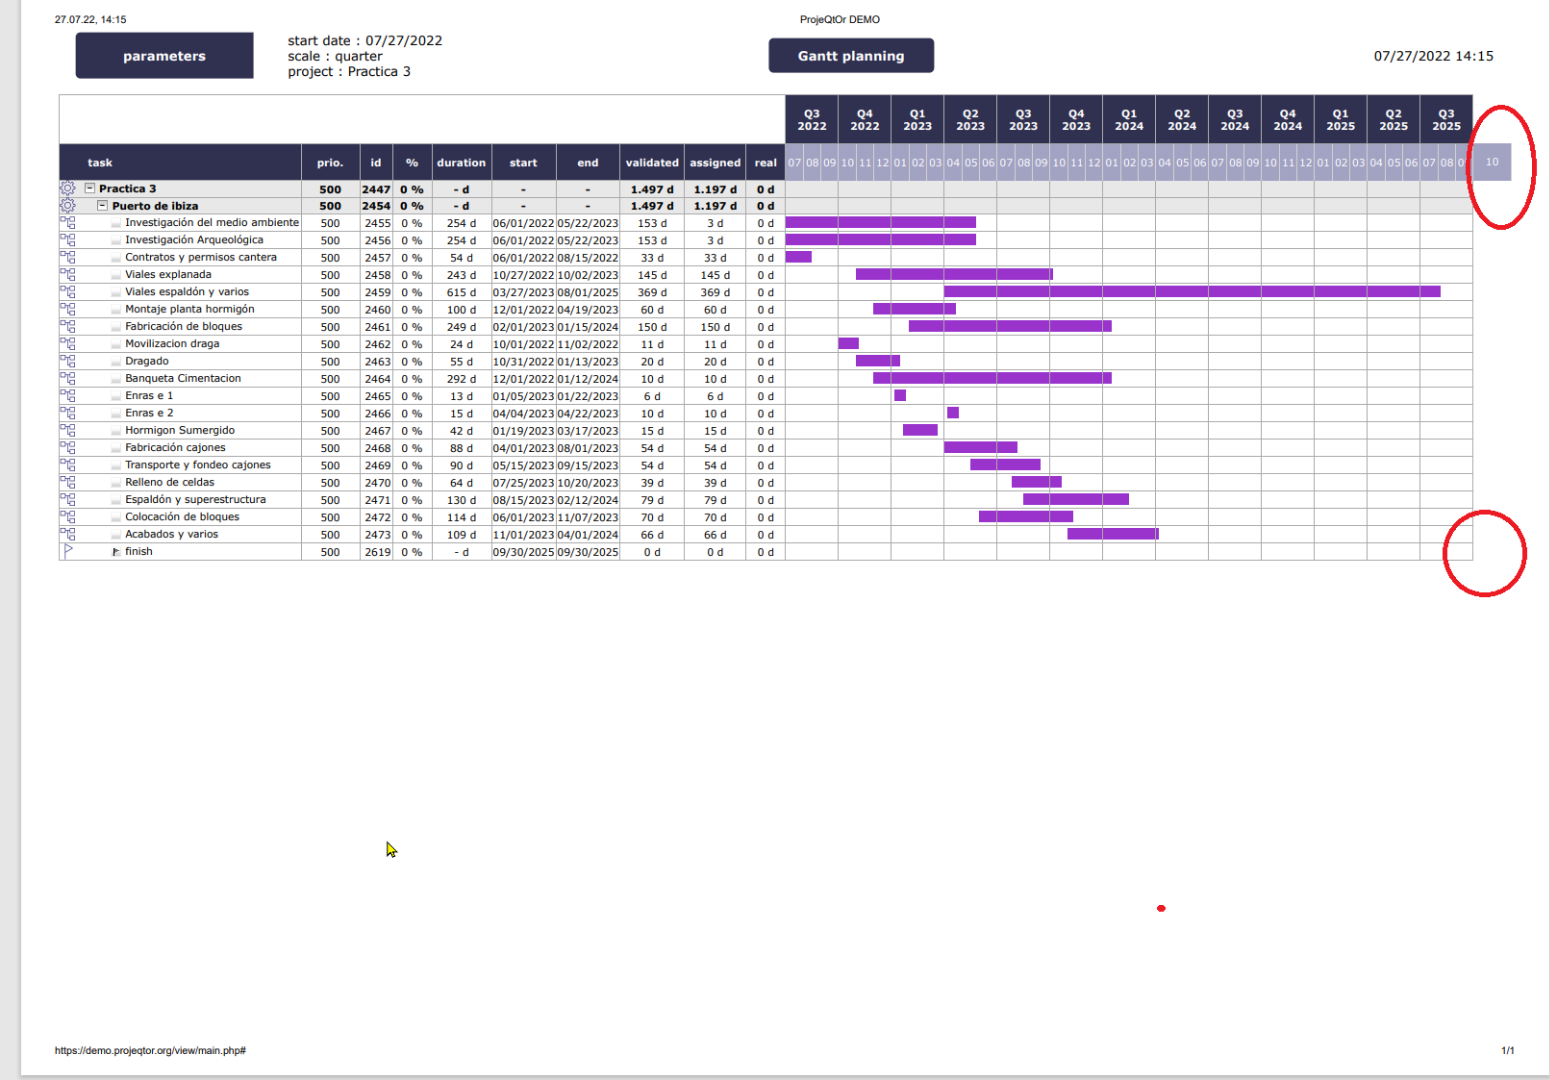Click the milestone flag icon for finish row

pyautogui.click(x=67, y=551)
